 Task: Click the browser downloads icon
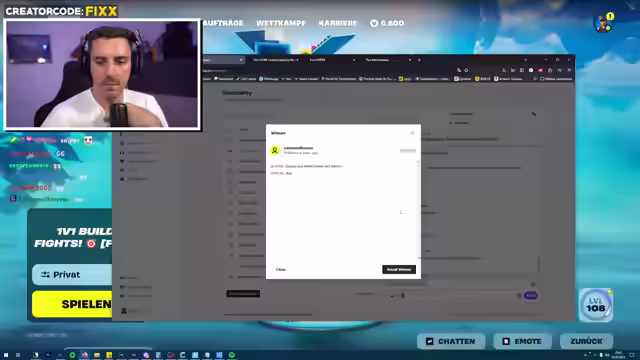point(504,70)
